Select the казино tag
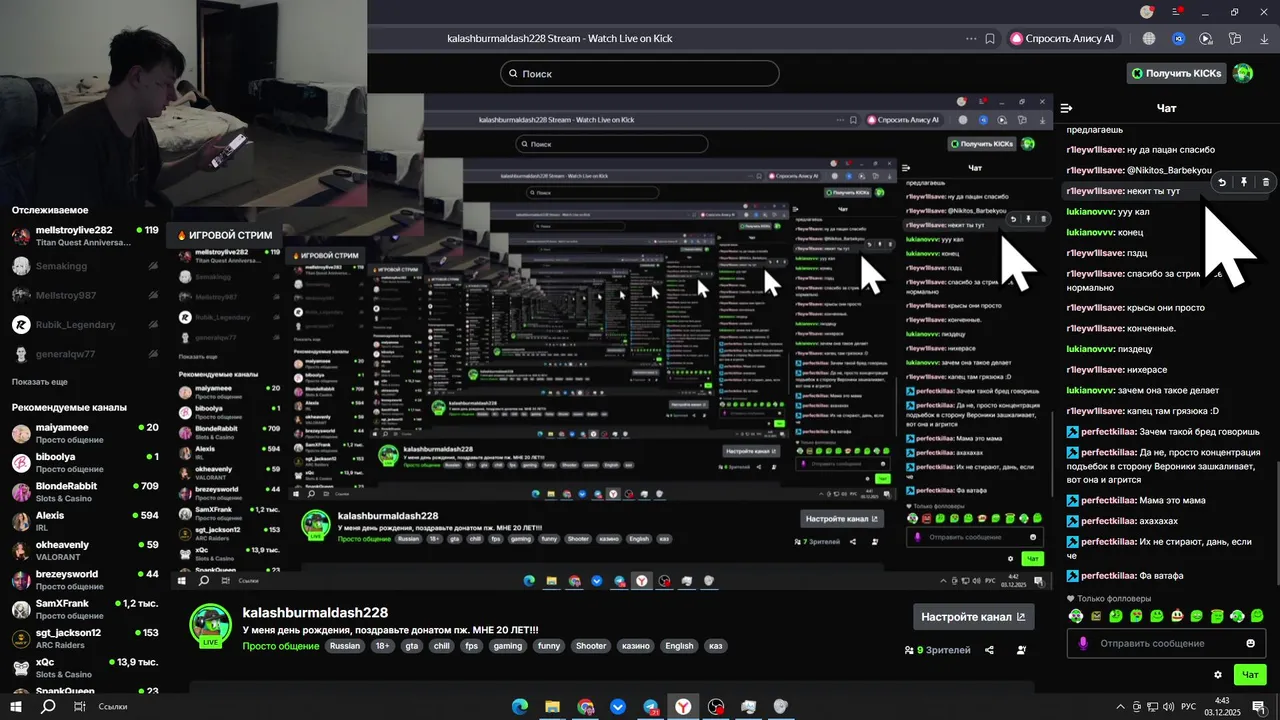 coord(636,646)
